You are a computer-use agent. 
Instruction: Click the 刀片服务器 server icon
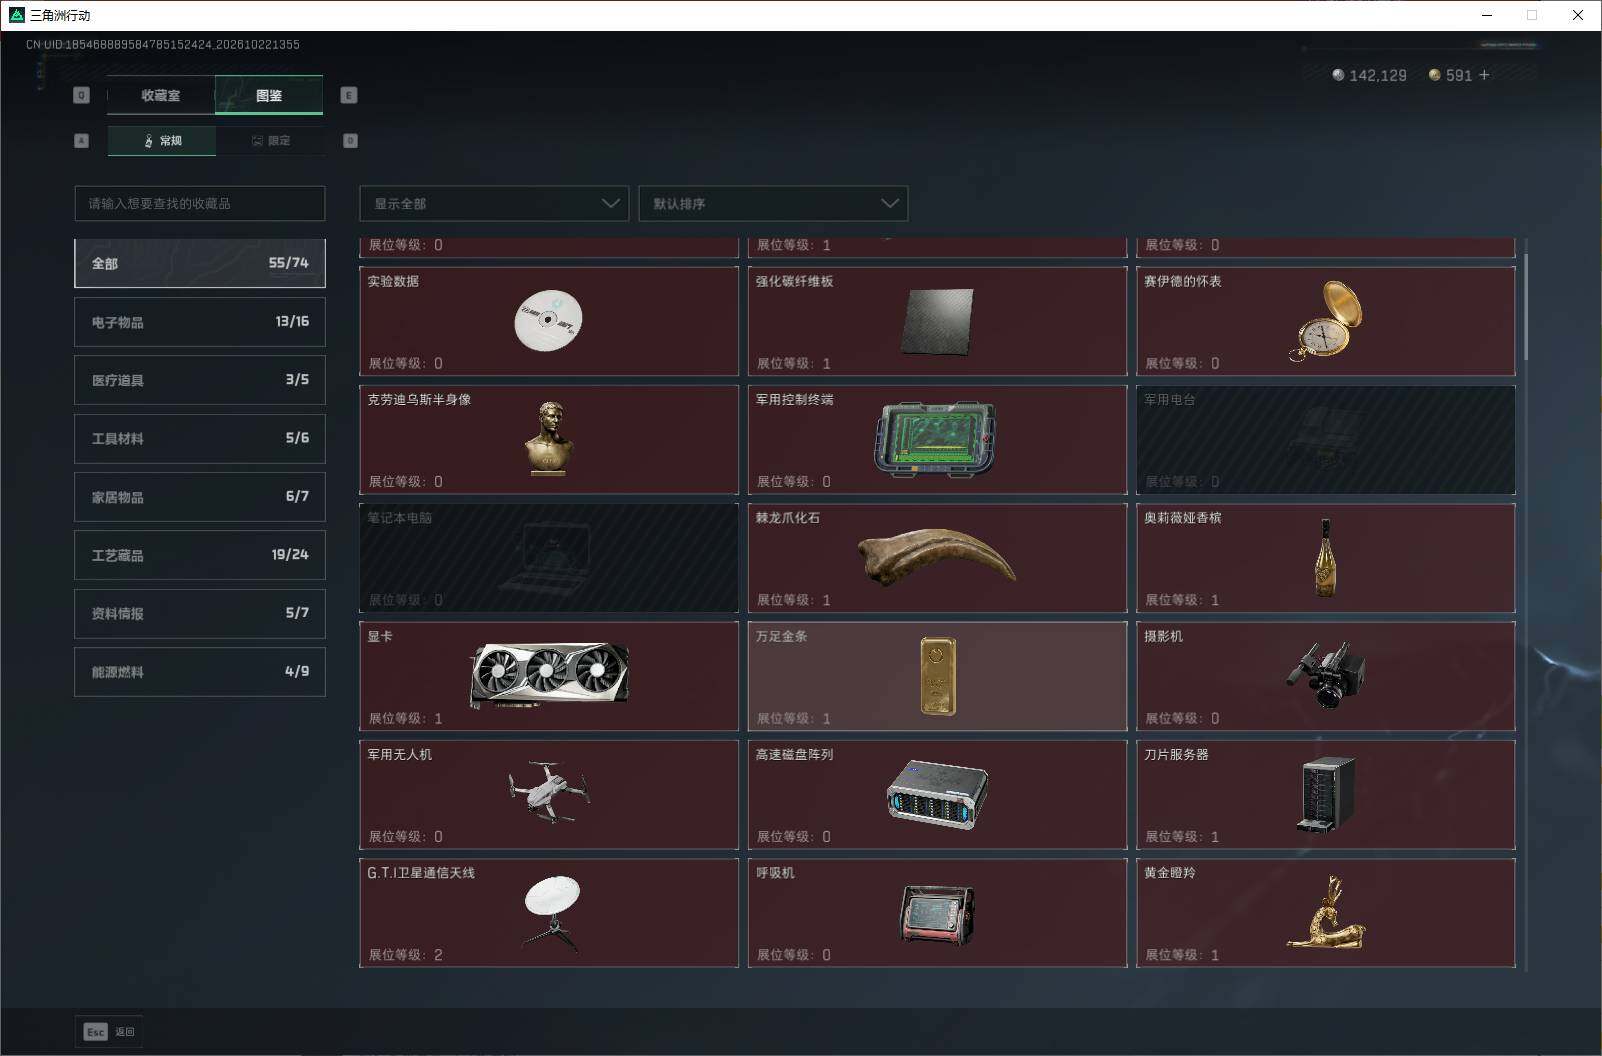click(x=1327, y=795)
